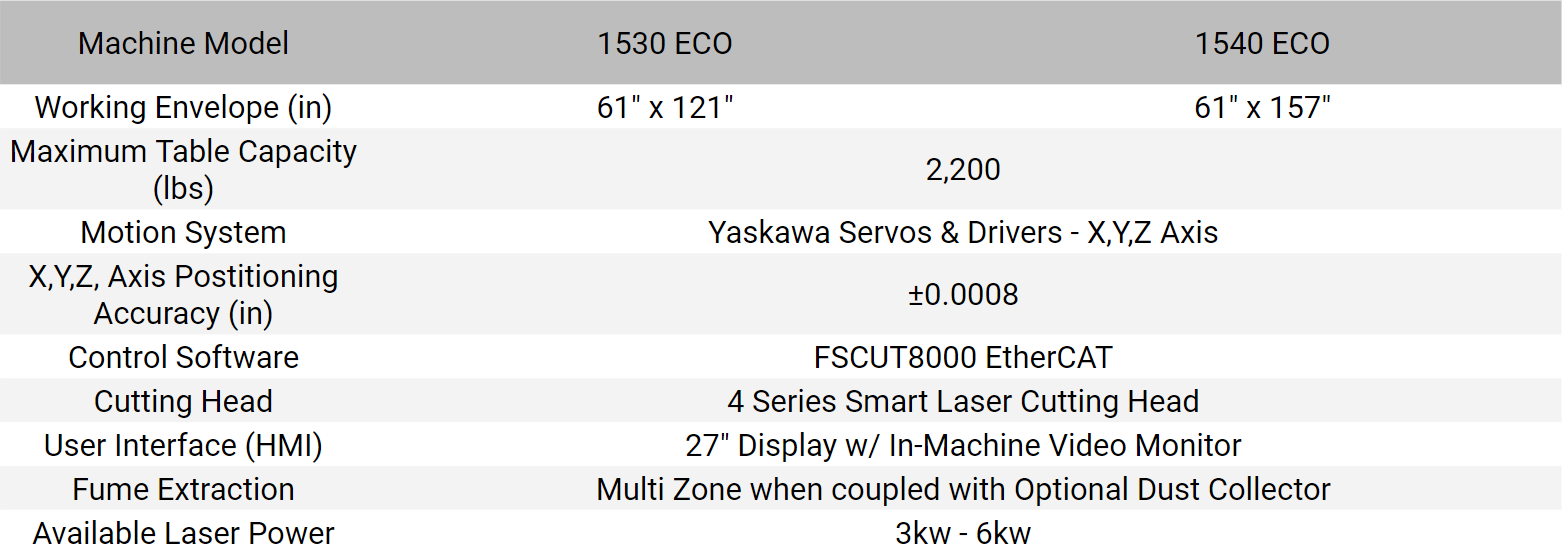Select the 3kw - 6kw laser power value
Image resolution: width=1563 pixels, height=557 pixels.
click(963, 533)
